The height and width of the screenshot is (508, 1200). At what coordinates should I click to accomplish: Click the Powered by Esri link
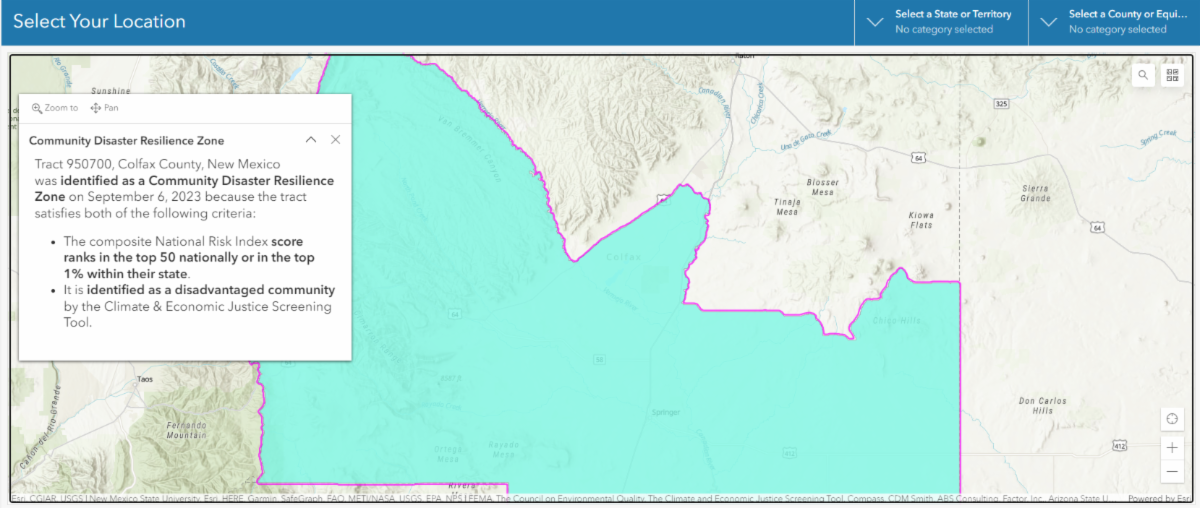tap(1158, 498)
